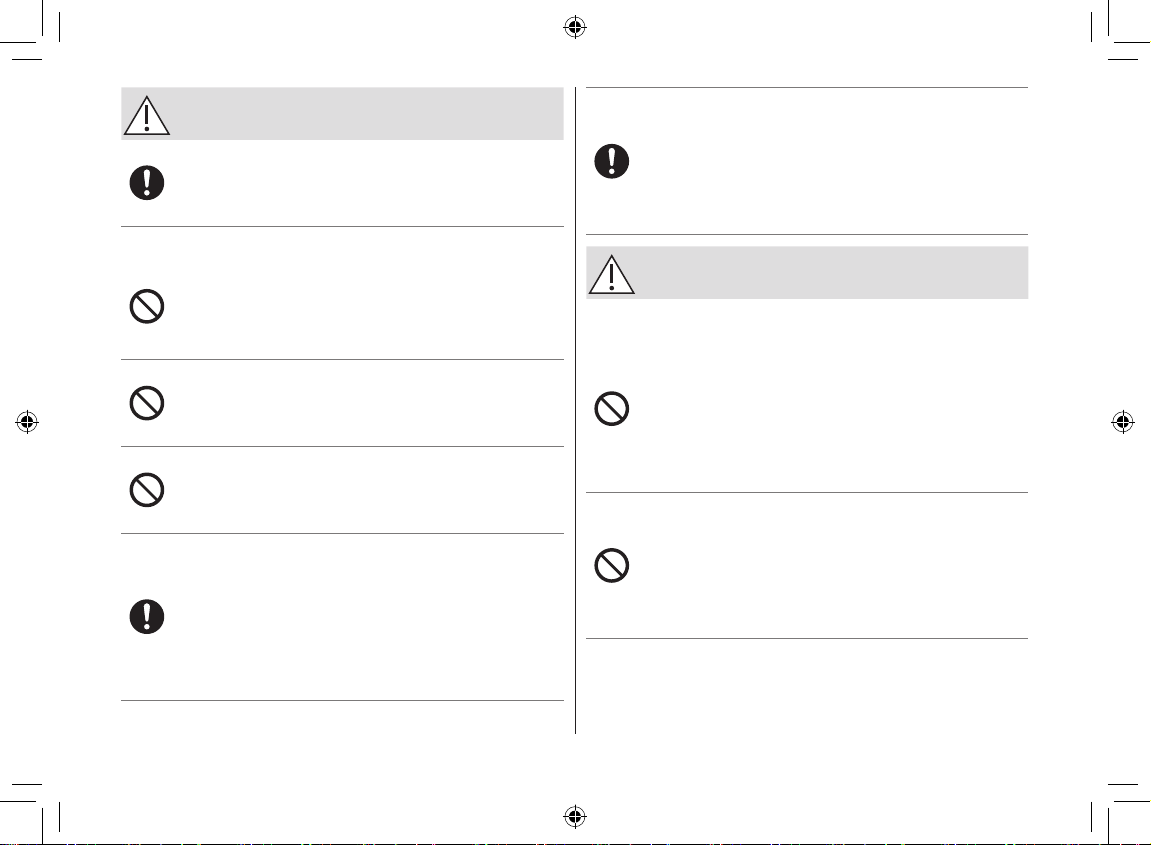The image size is (1151, 845).
Task: Click the crop marks in the bottom-right corner
Action: pyautogui.click(x=1120, y=813)
